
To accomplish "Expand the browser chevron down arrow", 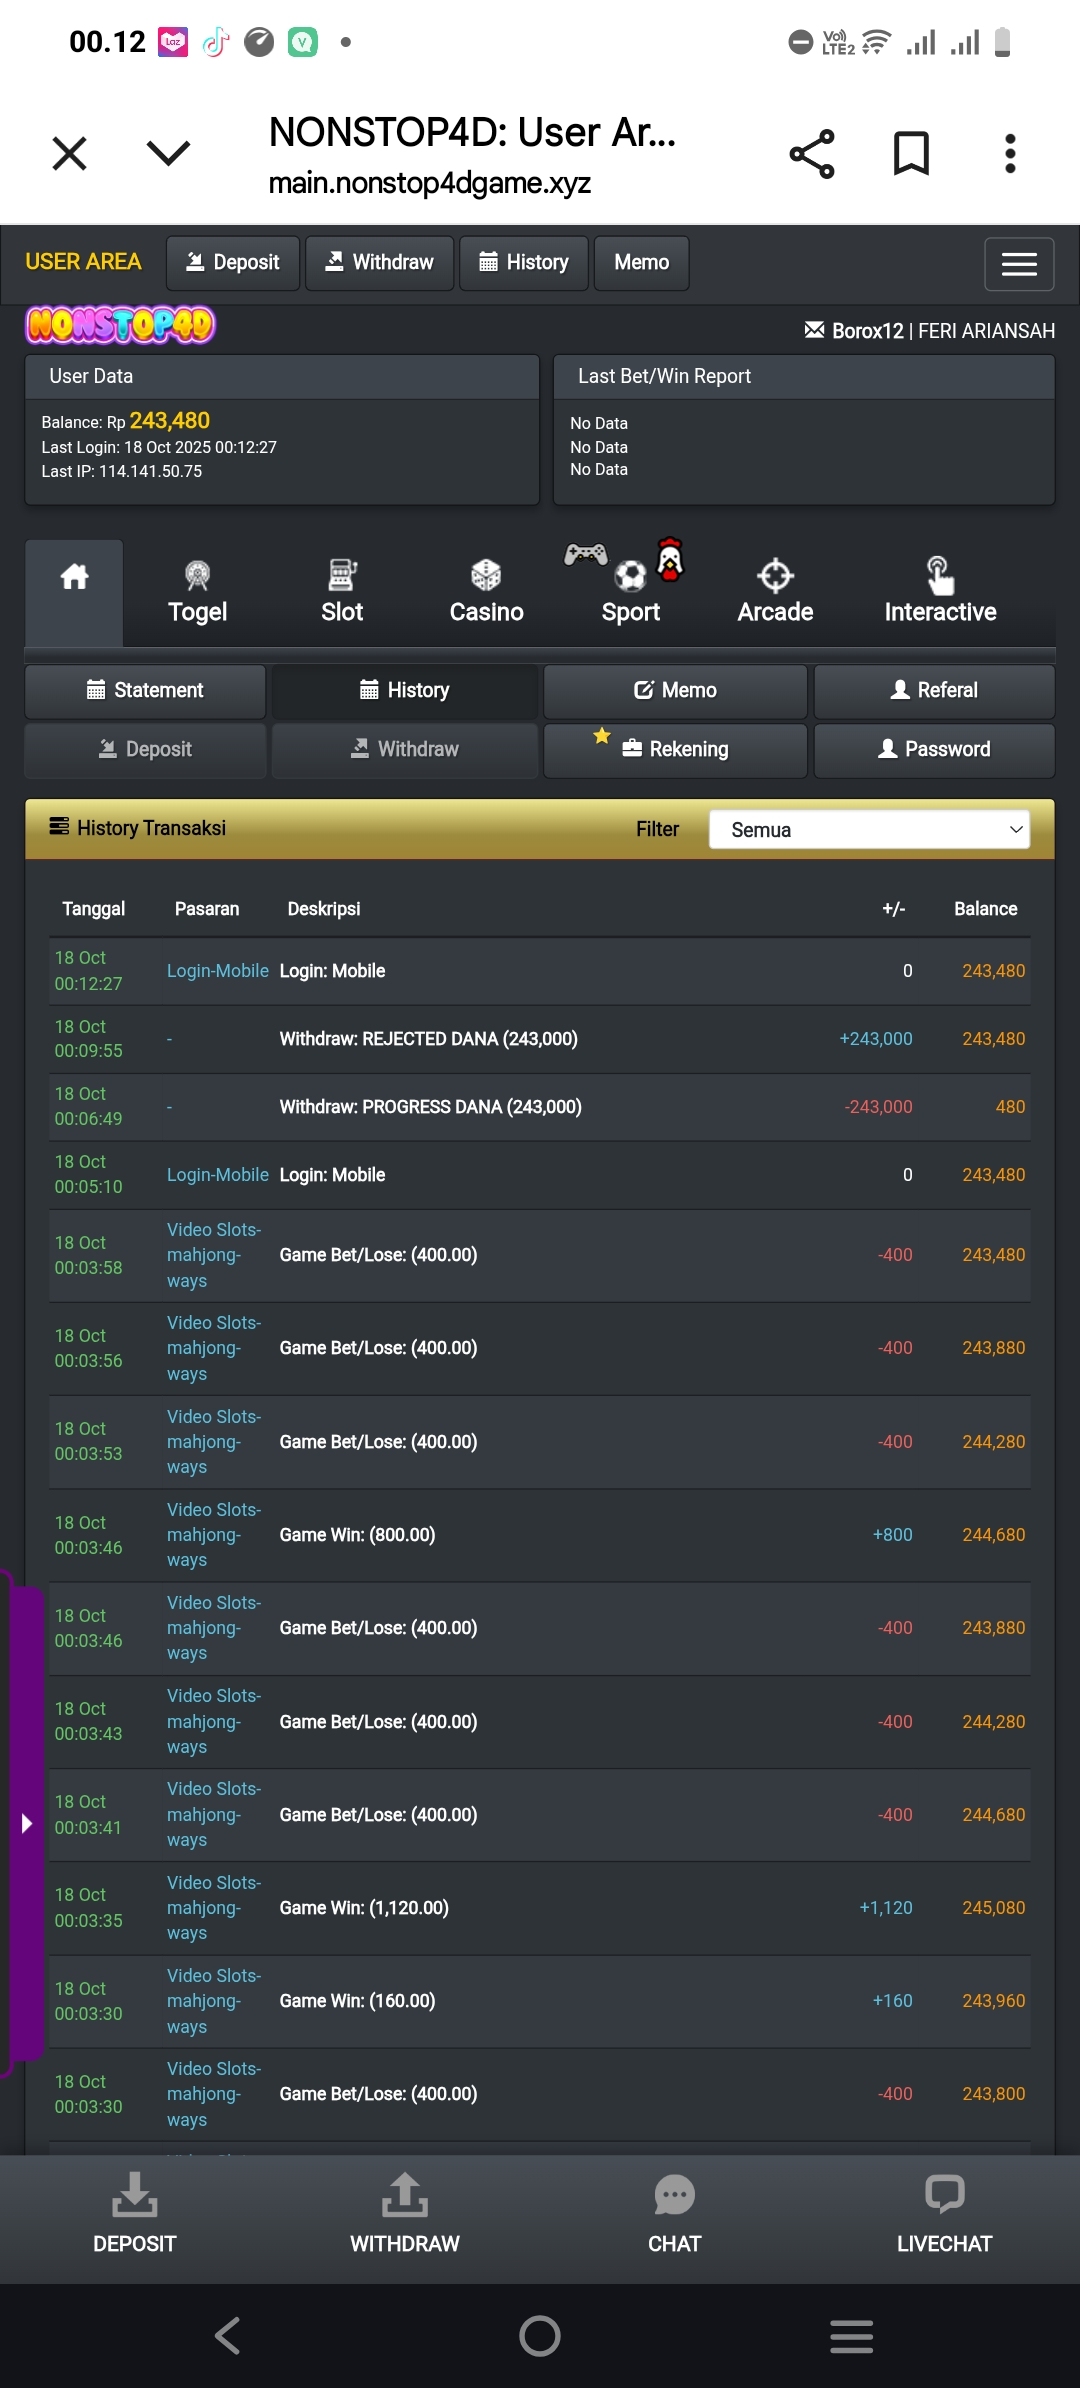I will tap(168, 153).
